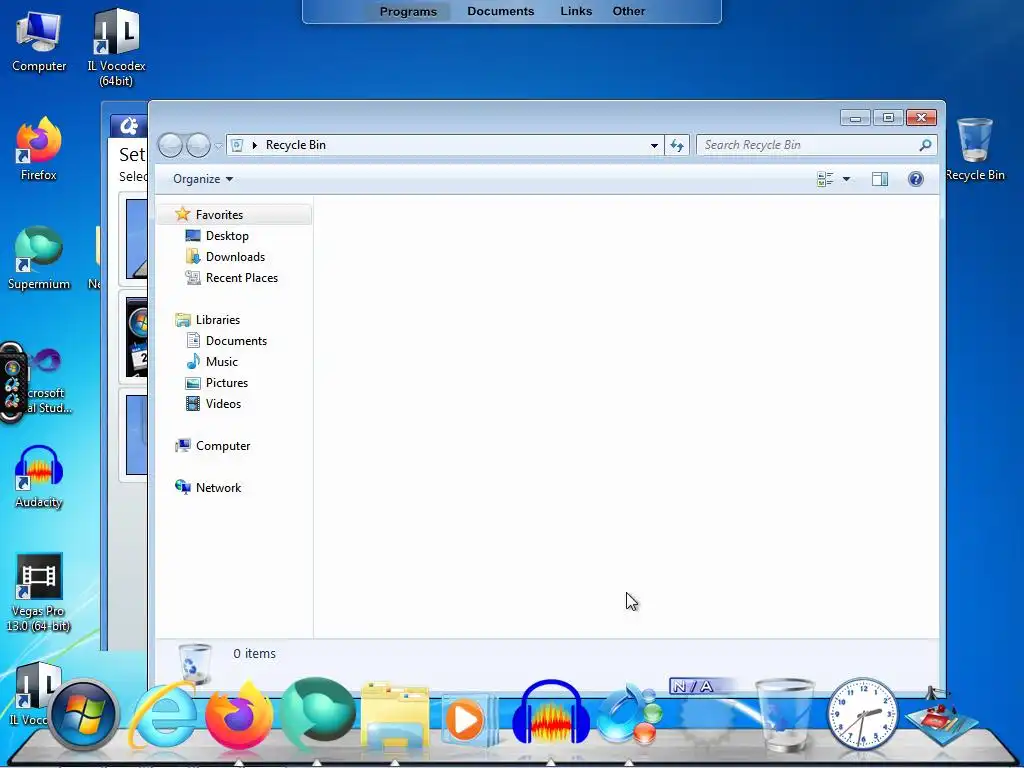Switch to Other tab at top
Screen dimensions: 1024x768
pyautogui.click(x=629, y=11)
